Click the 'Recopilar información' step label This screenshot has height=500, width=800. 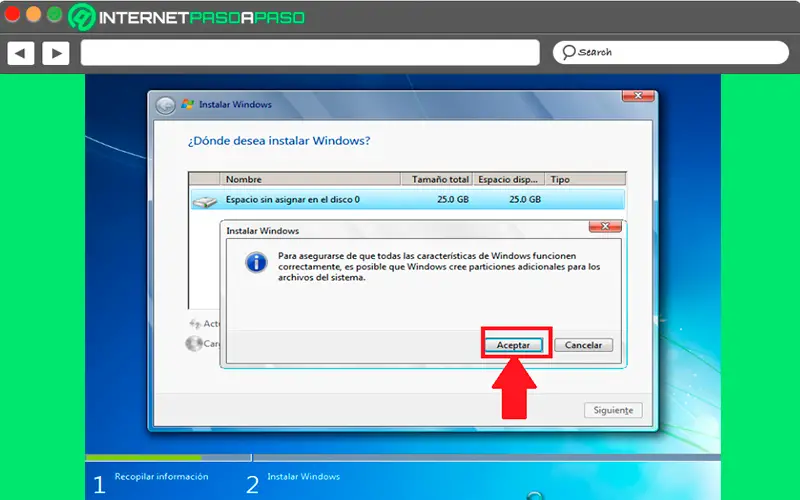coord(161,477)
